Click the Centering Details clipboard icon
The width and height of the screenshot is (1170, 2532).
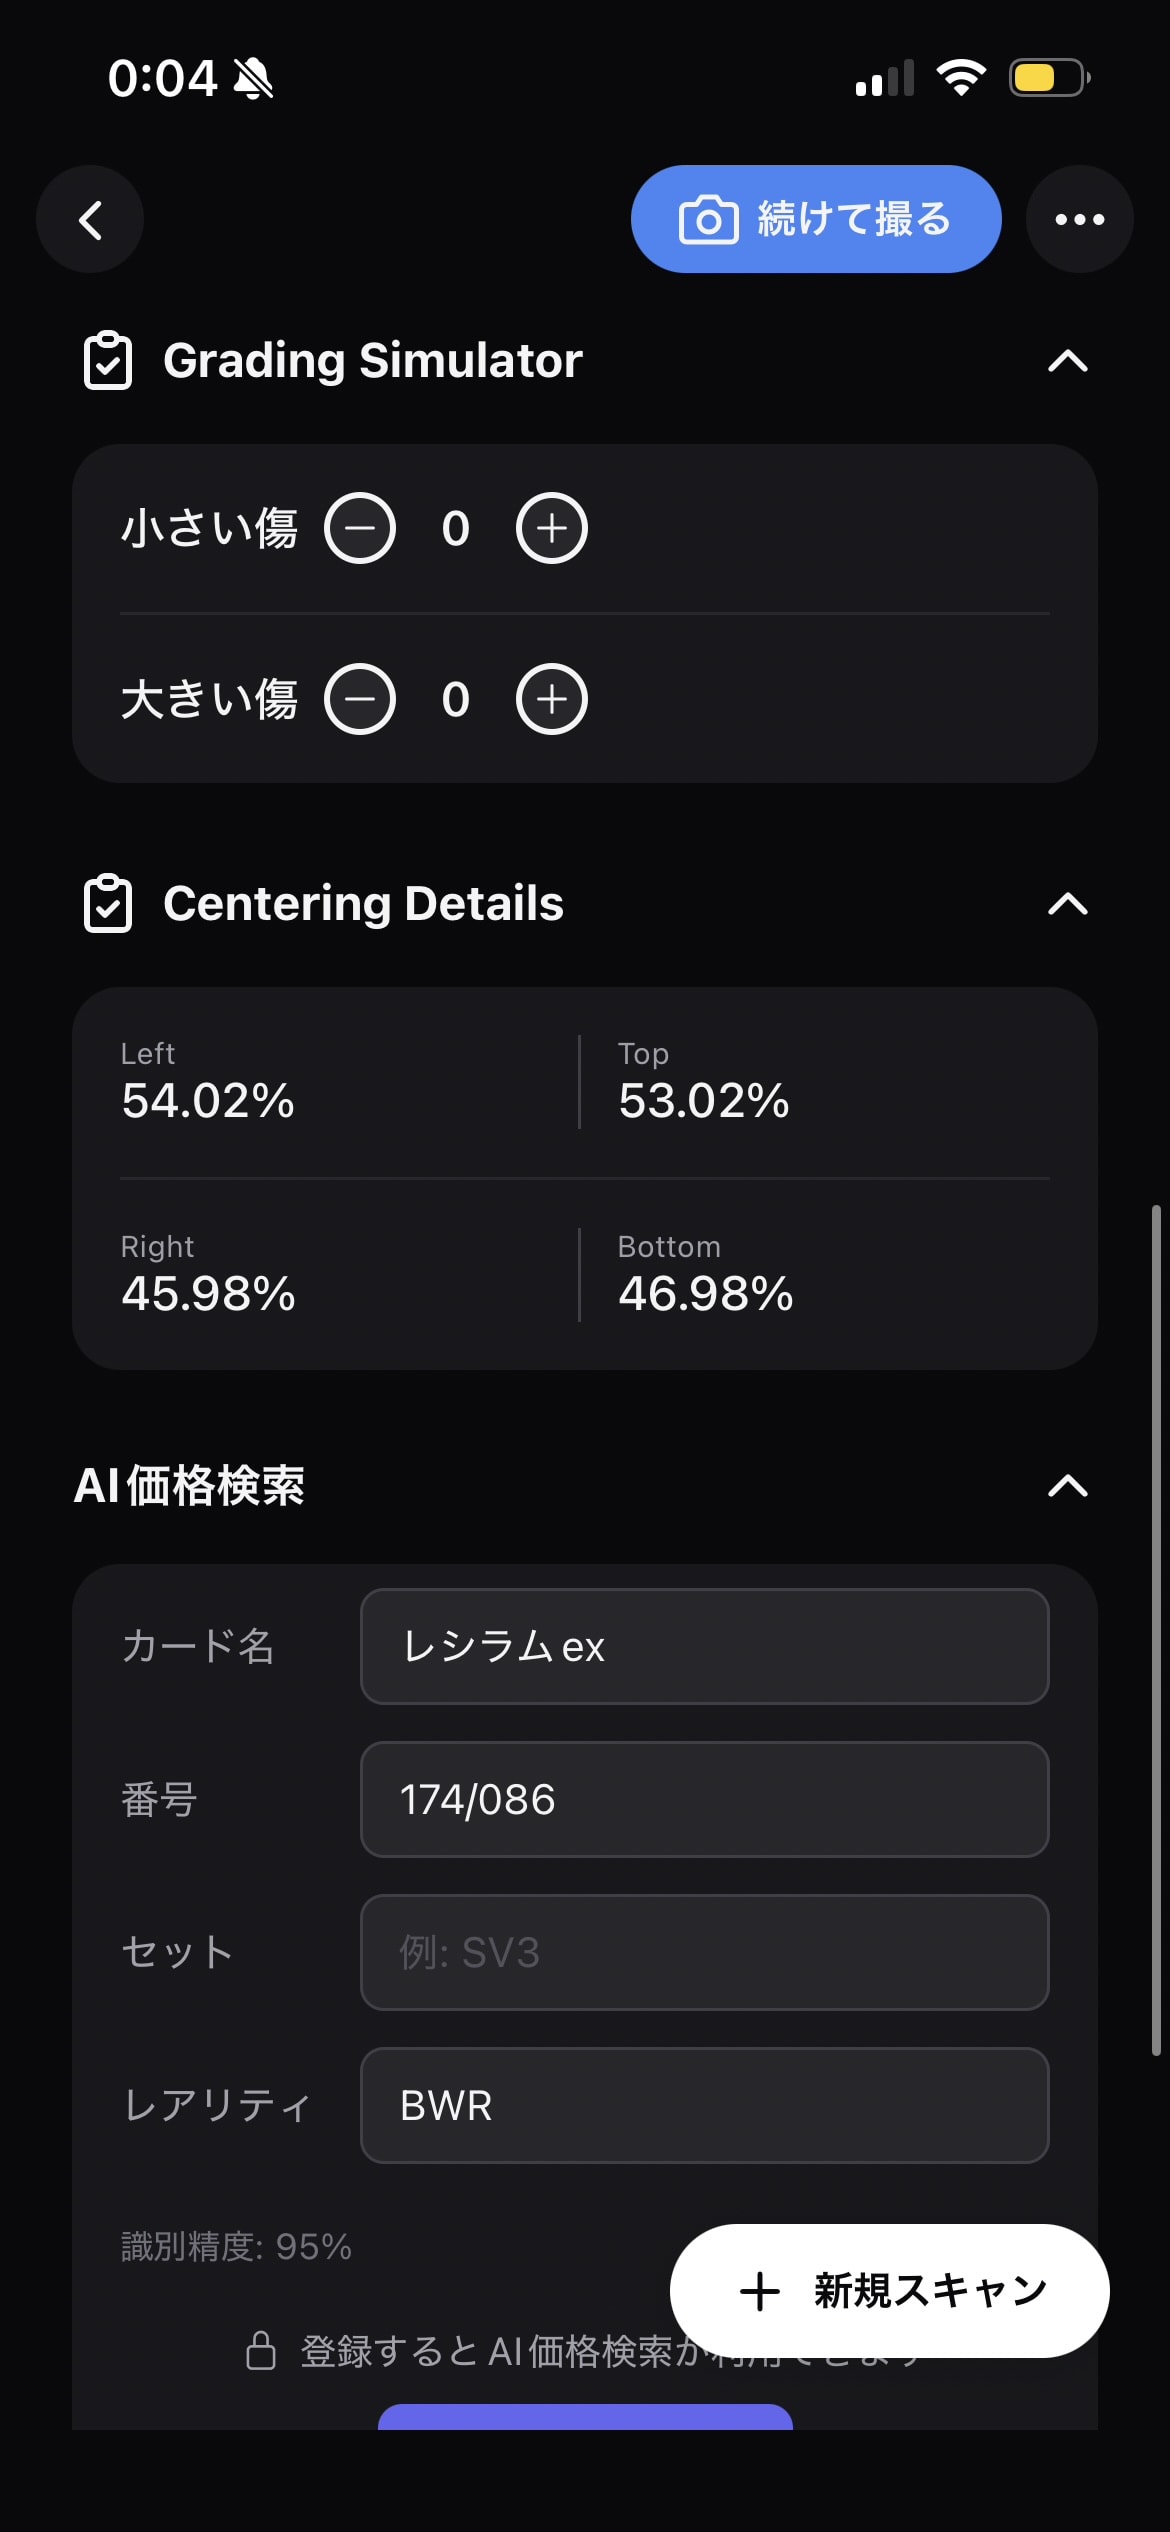click(x=108, y=903)
